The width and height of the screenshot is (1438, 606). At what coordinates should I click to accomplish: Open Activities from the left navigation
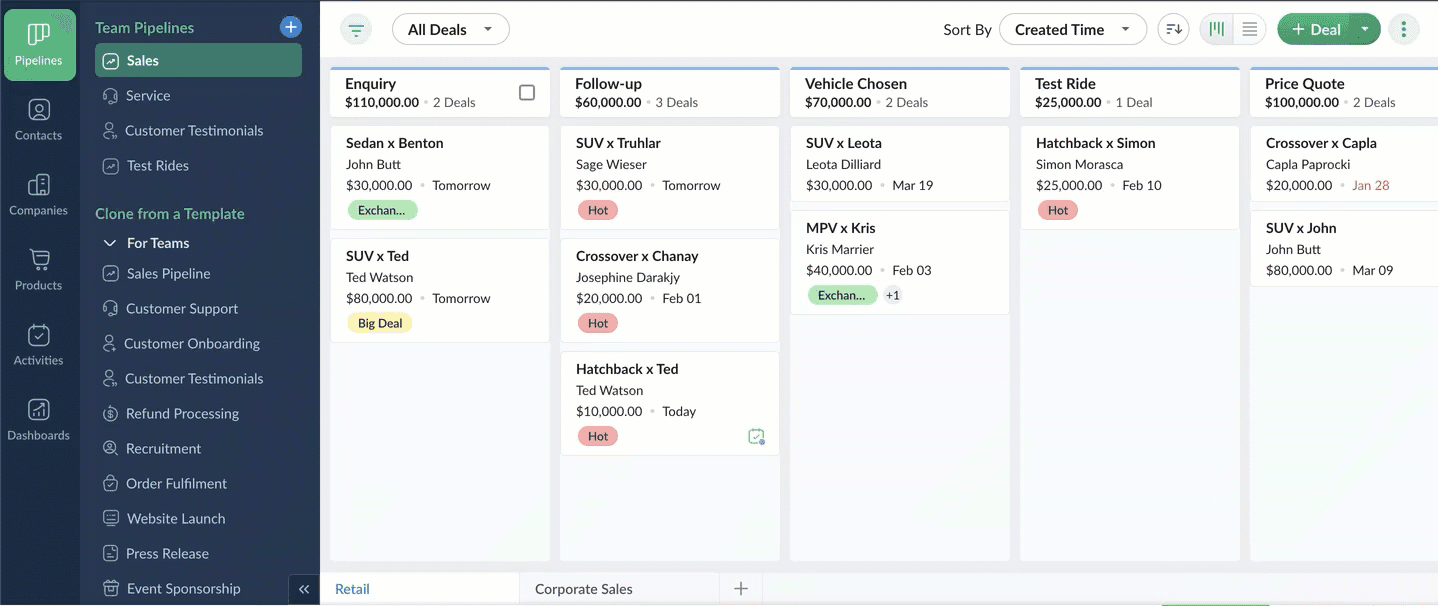39,344
